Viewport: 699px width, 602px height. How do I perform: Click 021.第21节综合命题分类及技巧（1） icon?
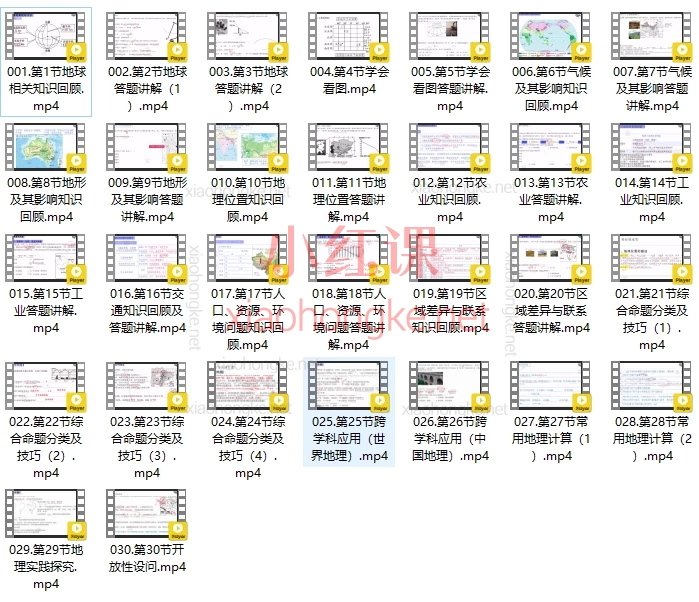pyautogui.click(x=651, y=260)
